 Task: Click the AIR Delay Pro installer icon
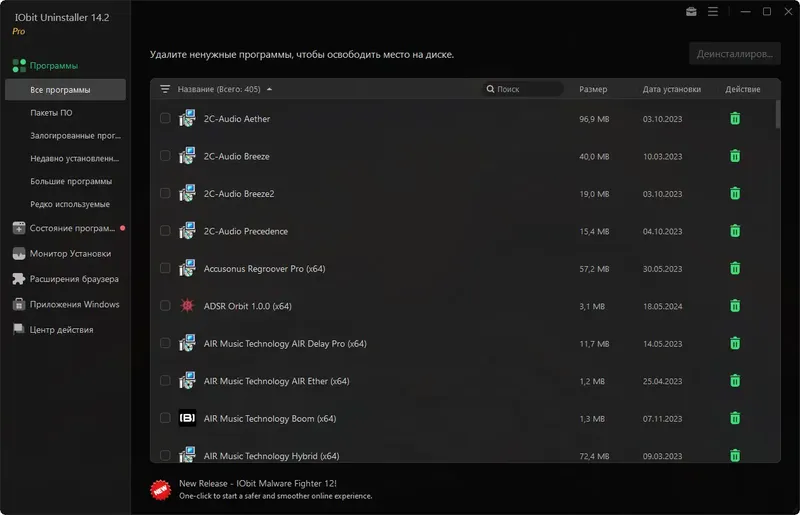pyautogui.click(x=187, y=344)
